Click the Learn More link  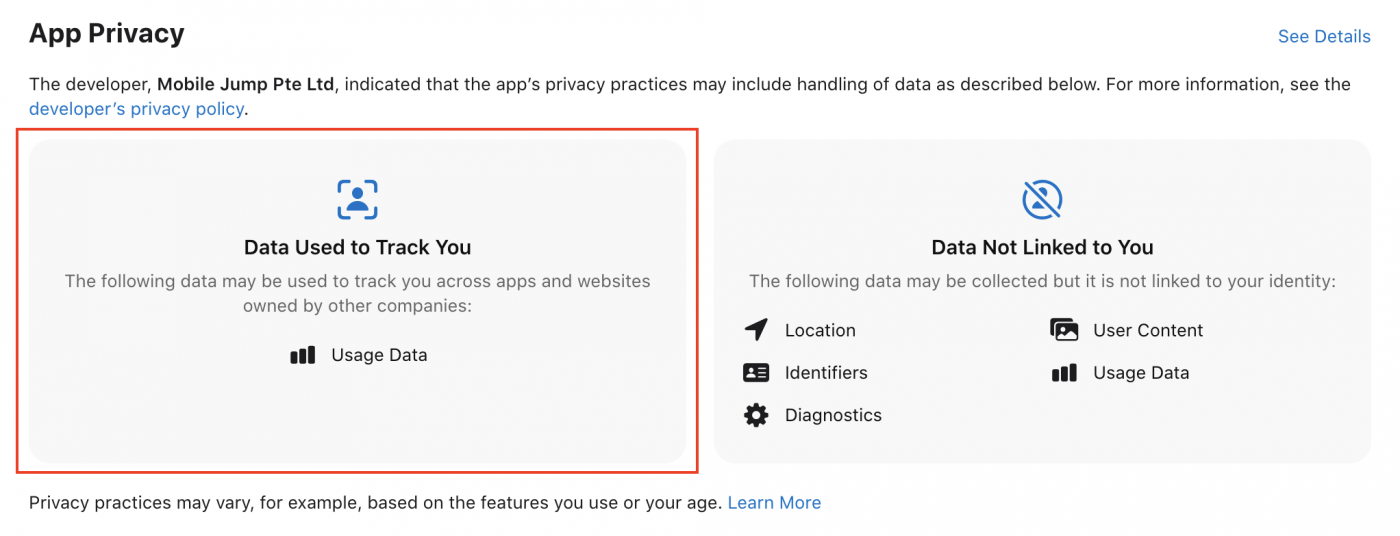774,502
